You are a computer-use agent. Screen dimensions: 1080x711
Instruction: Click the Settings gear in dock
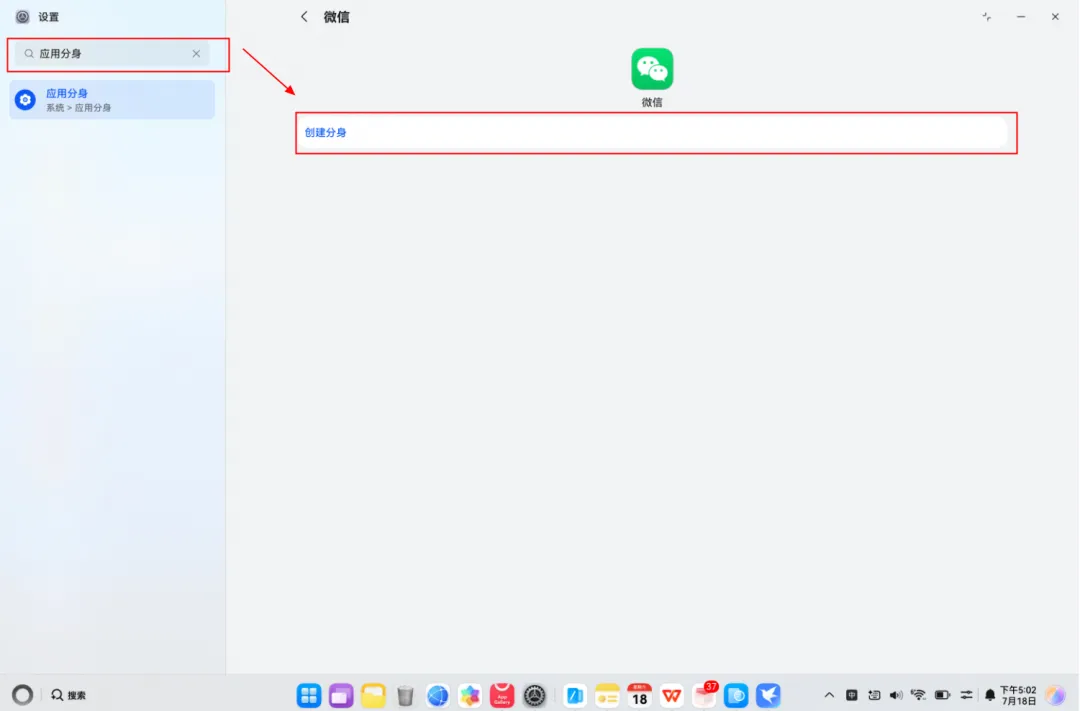click(x=534, y=695)
